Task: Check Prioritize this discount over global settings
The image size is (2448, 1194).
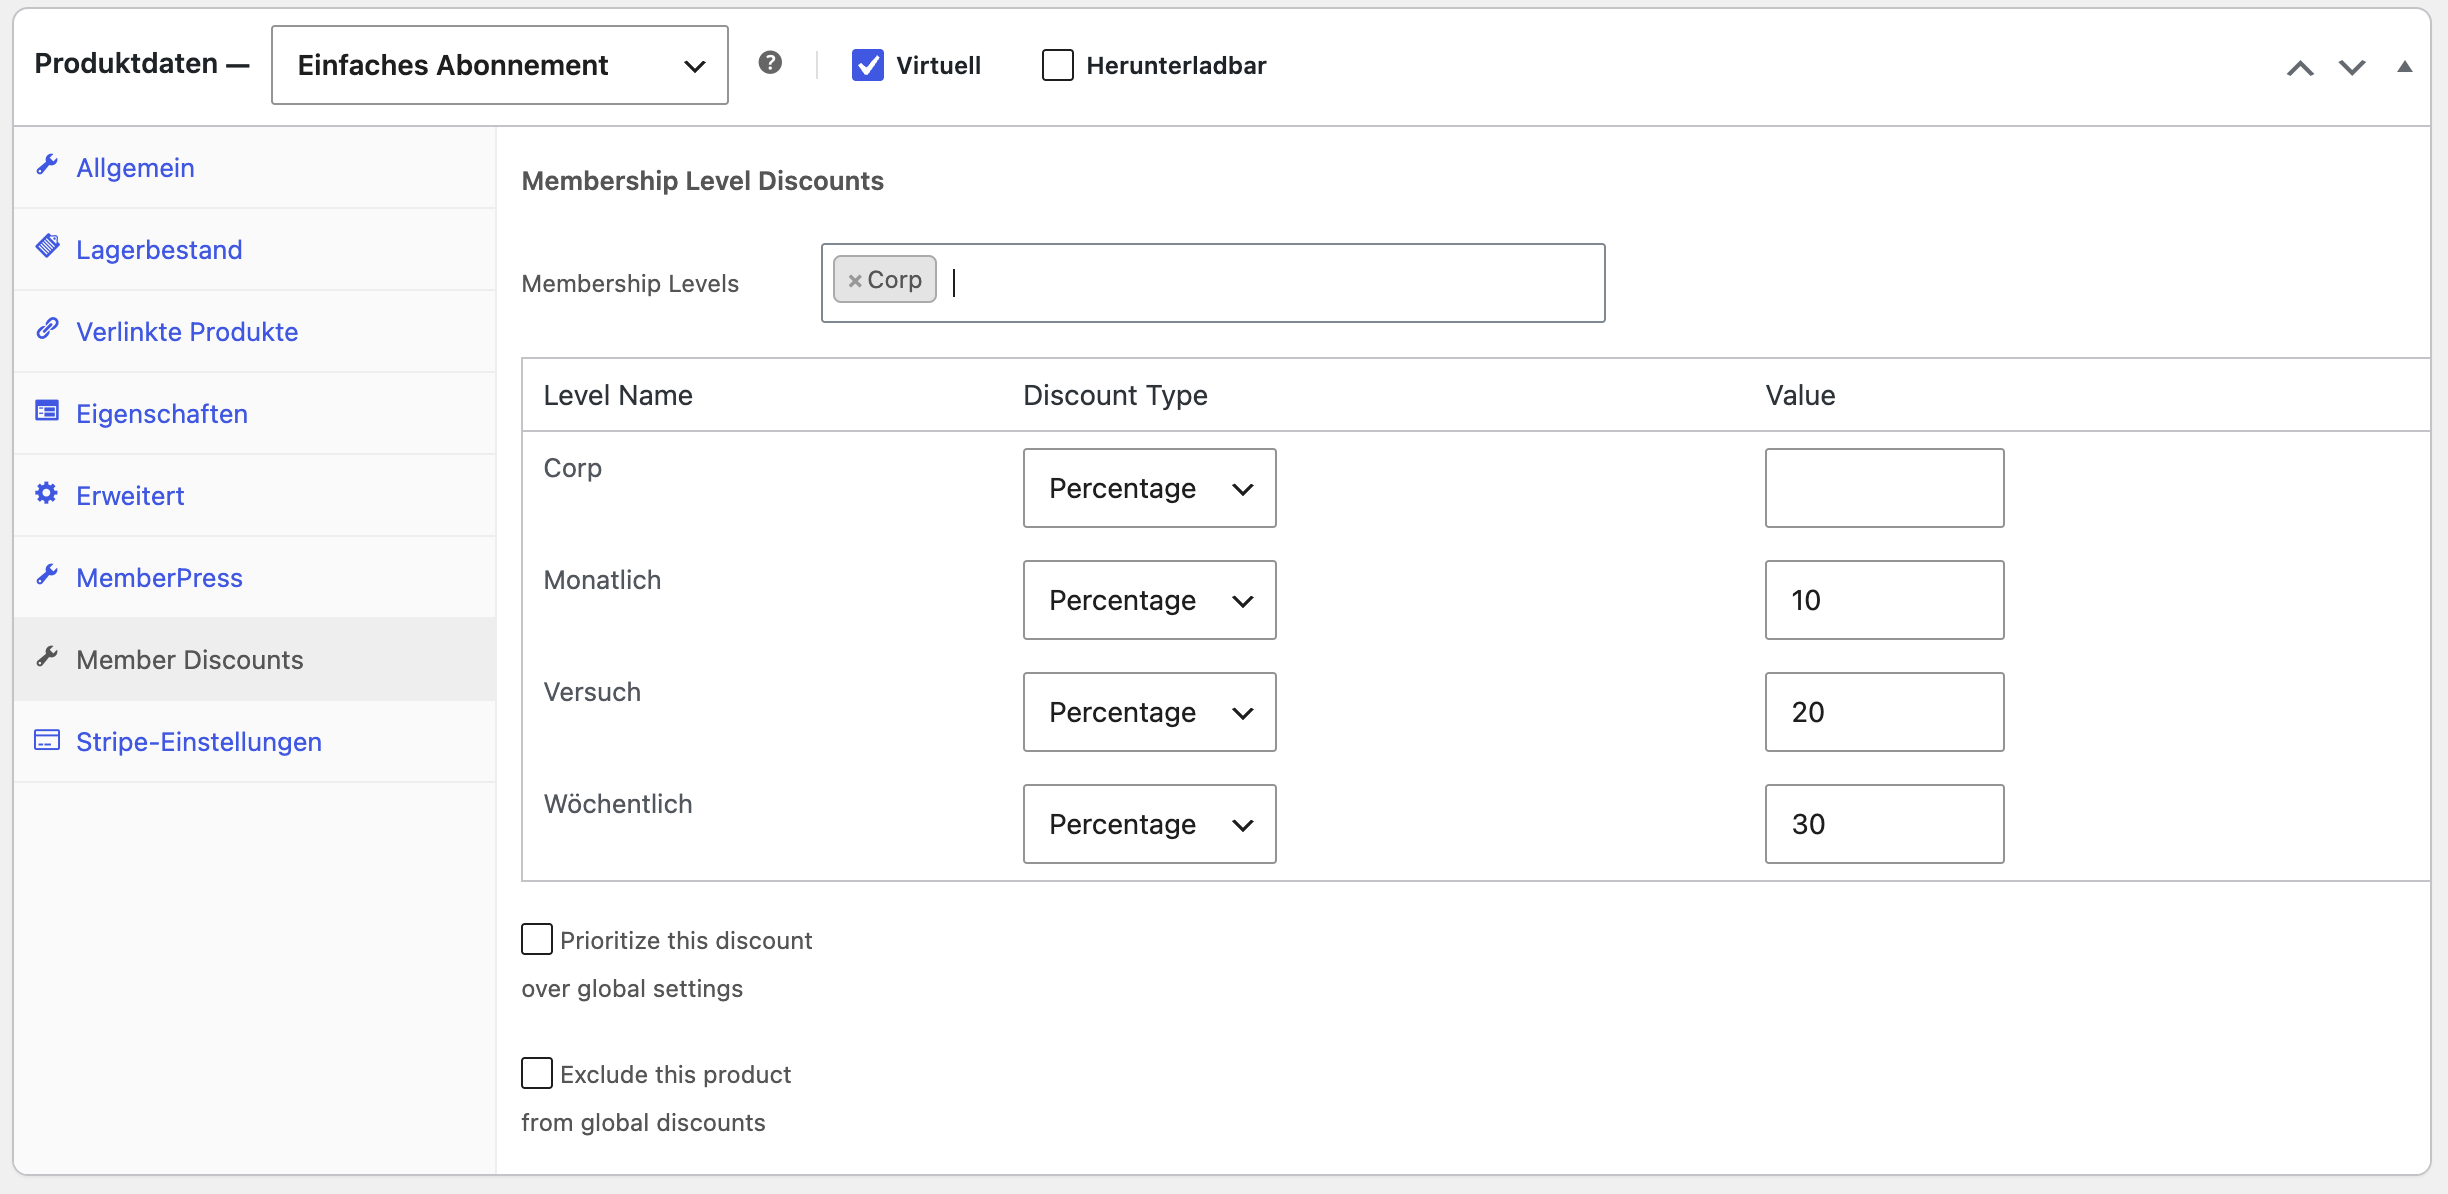Action: pyautogui.click(x=537, y=939)
